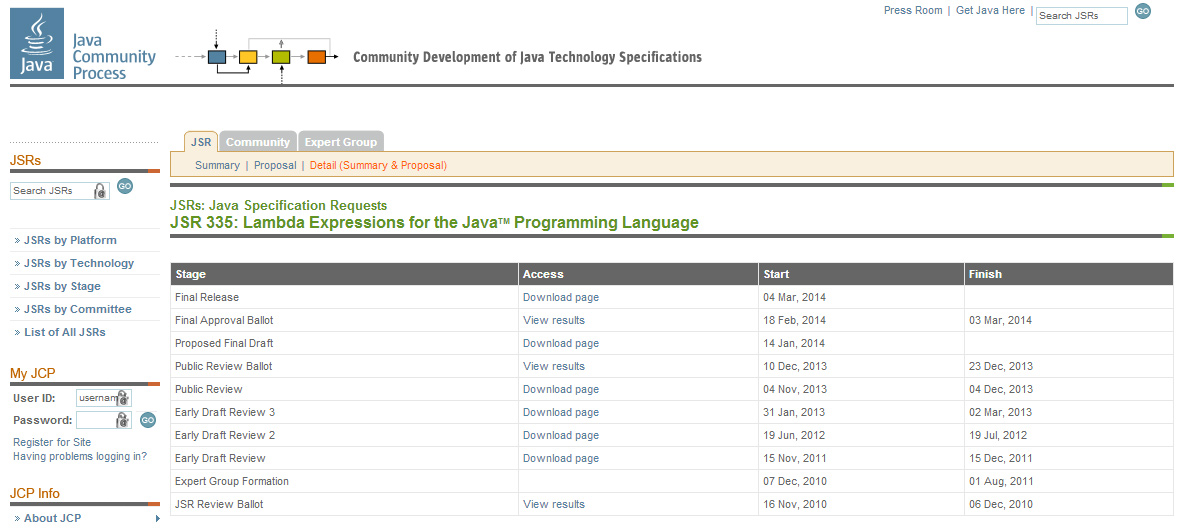Click the Finish column header
Image resolution: width=1181 pixels, height=528 pixels.
pyautogui.click(x=1069, y=274)
